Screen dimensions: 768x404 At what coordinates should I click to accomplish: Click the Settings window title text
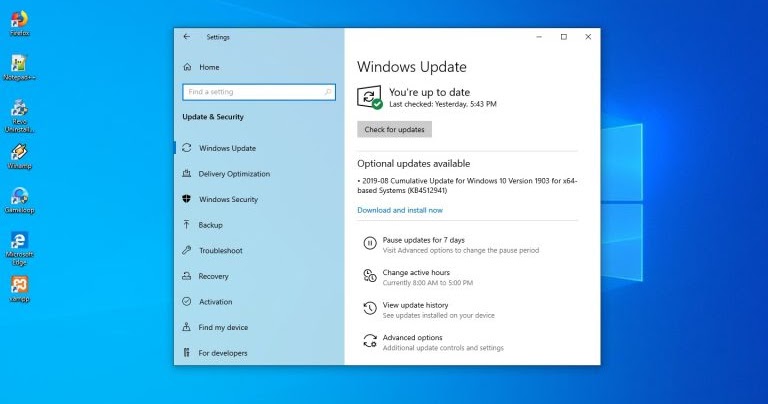[218, 37]
